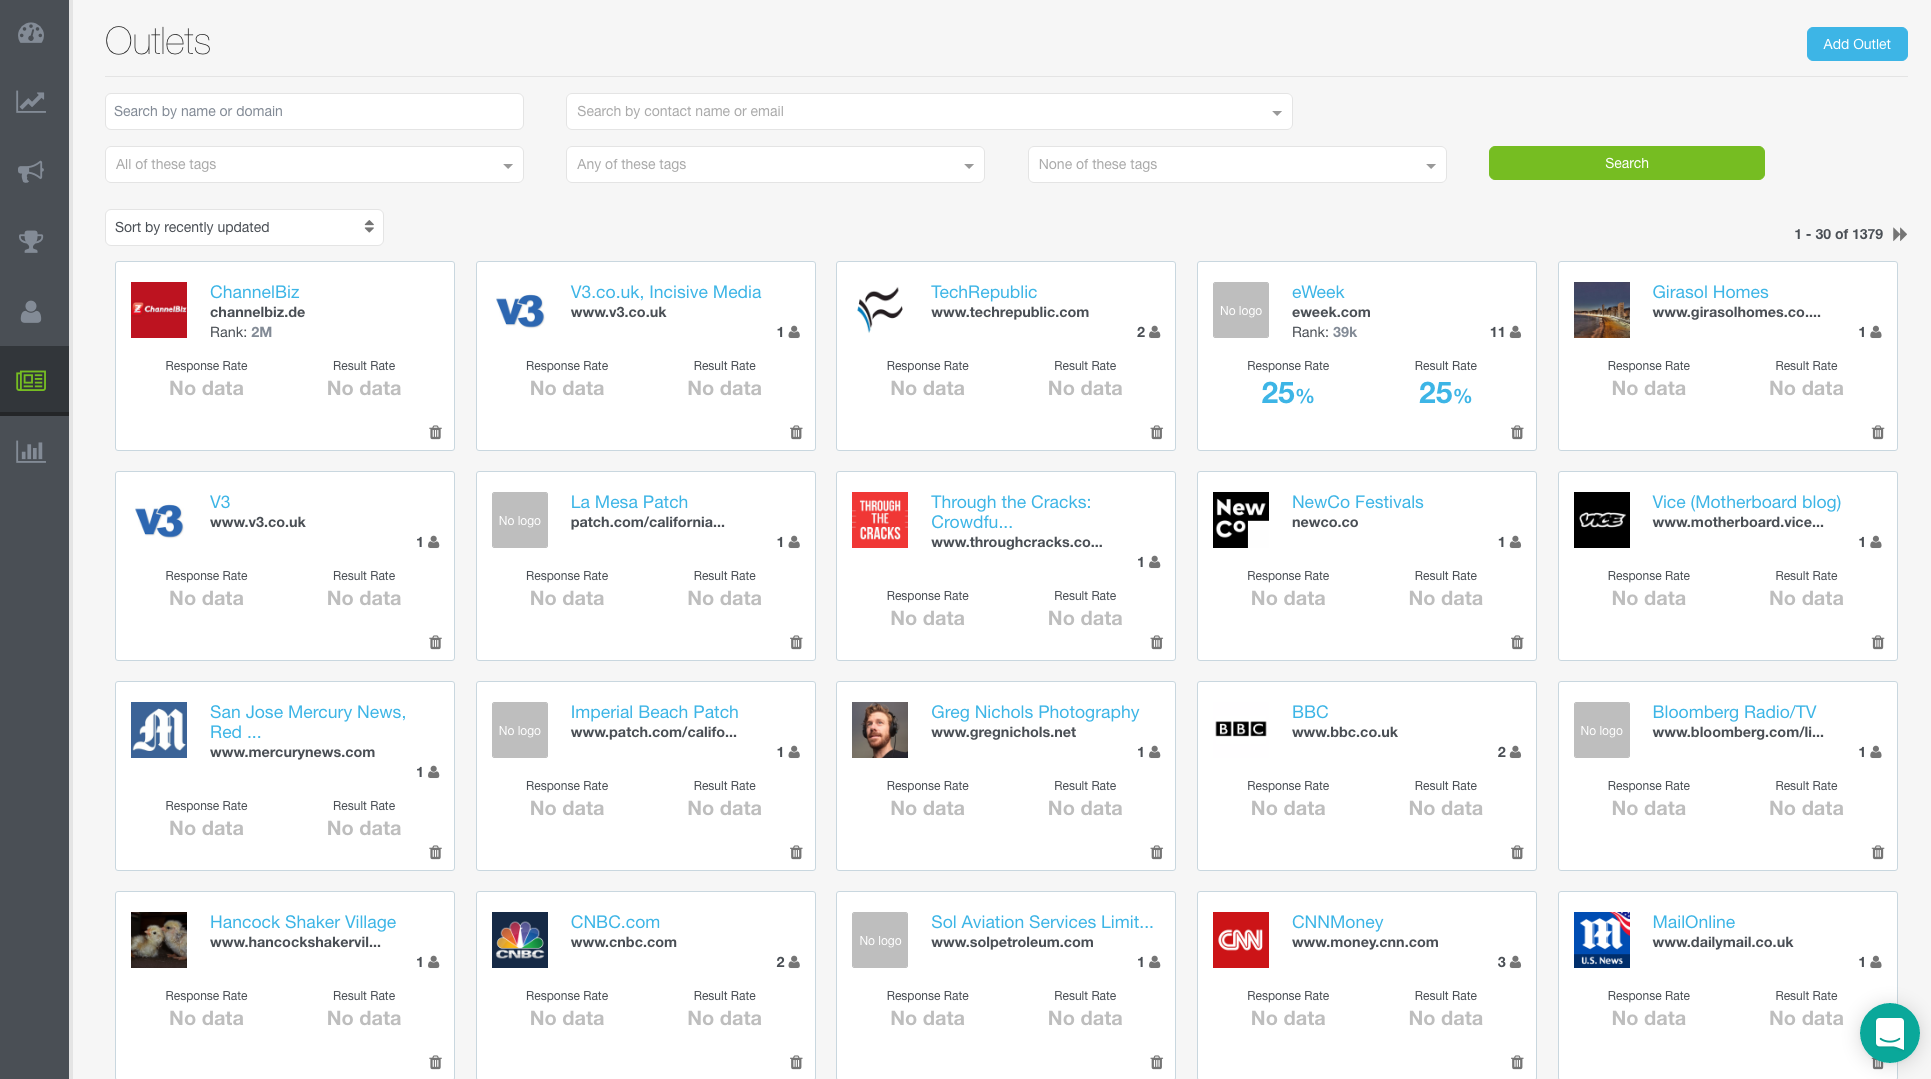This screenshot has width=1931, height=1079.
Task: Open the Girasol Homes outlet link
Action: (x=1710, y=292)
